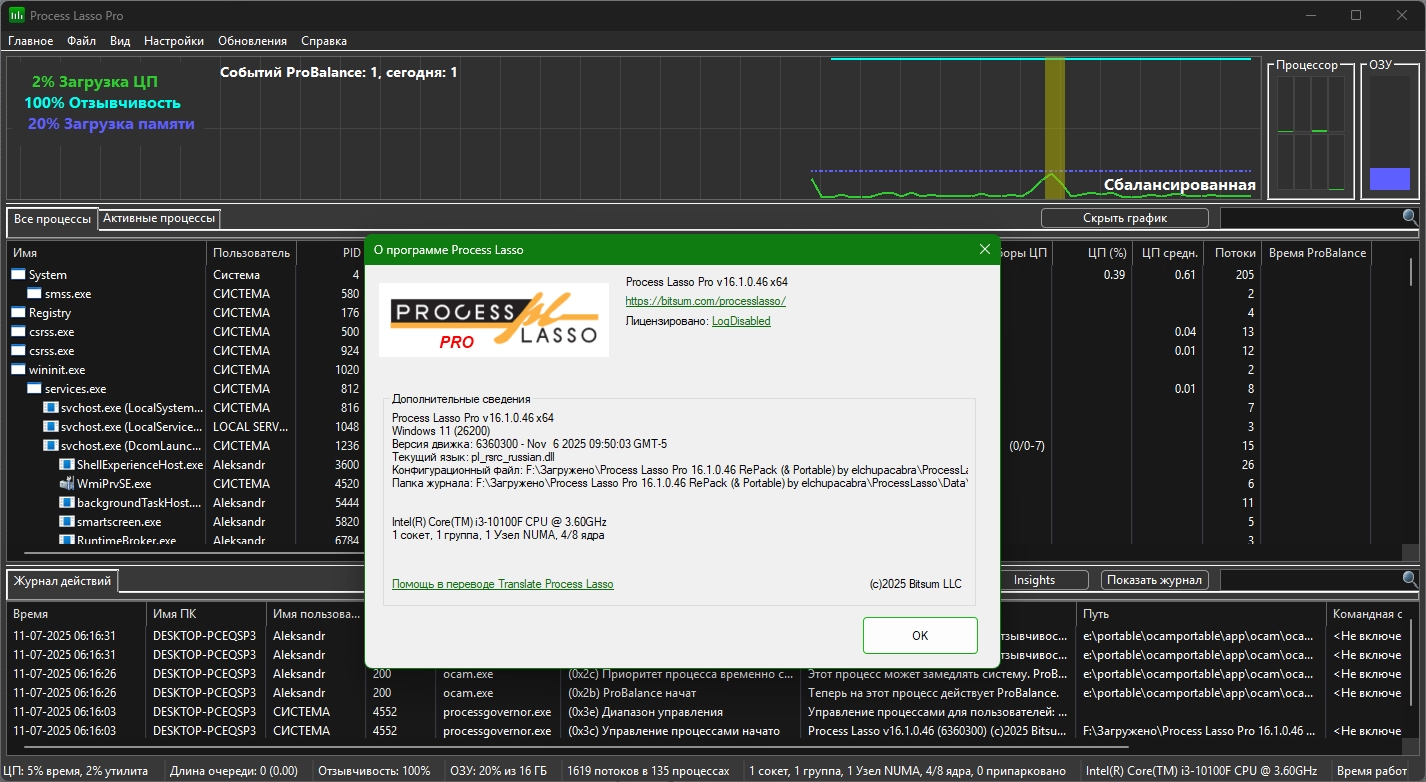1426x782 pixels.
Task: Click the icon beside the System process
Action: tap(19, 275)
